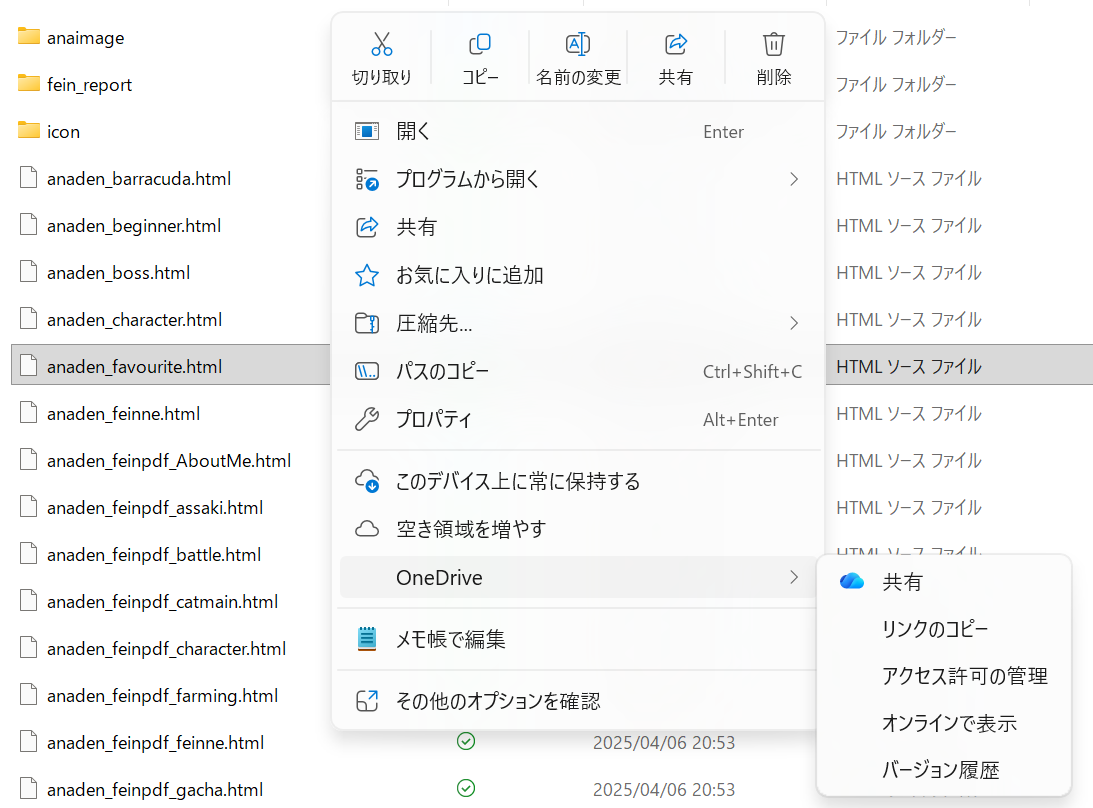1093x808 pixels.
Task: Expand the 圧縮先 submenu chevron
Action: pos(793,323)
